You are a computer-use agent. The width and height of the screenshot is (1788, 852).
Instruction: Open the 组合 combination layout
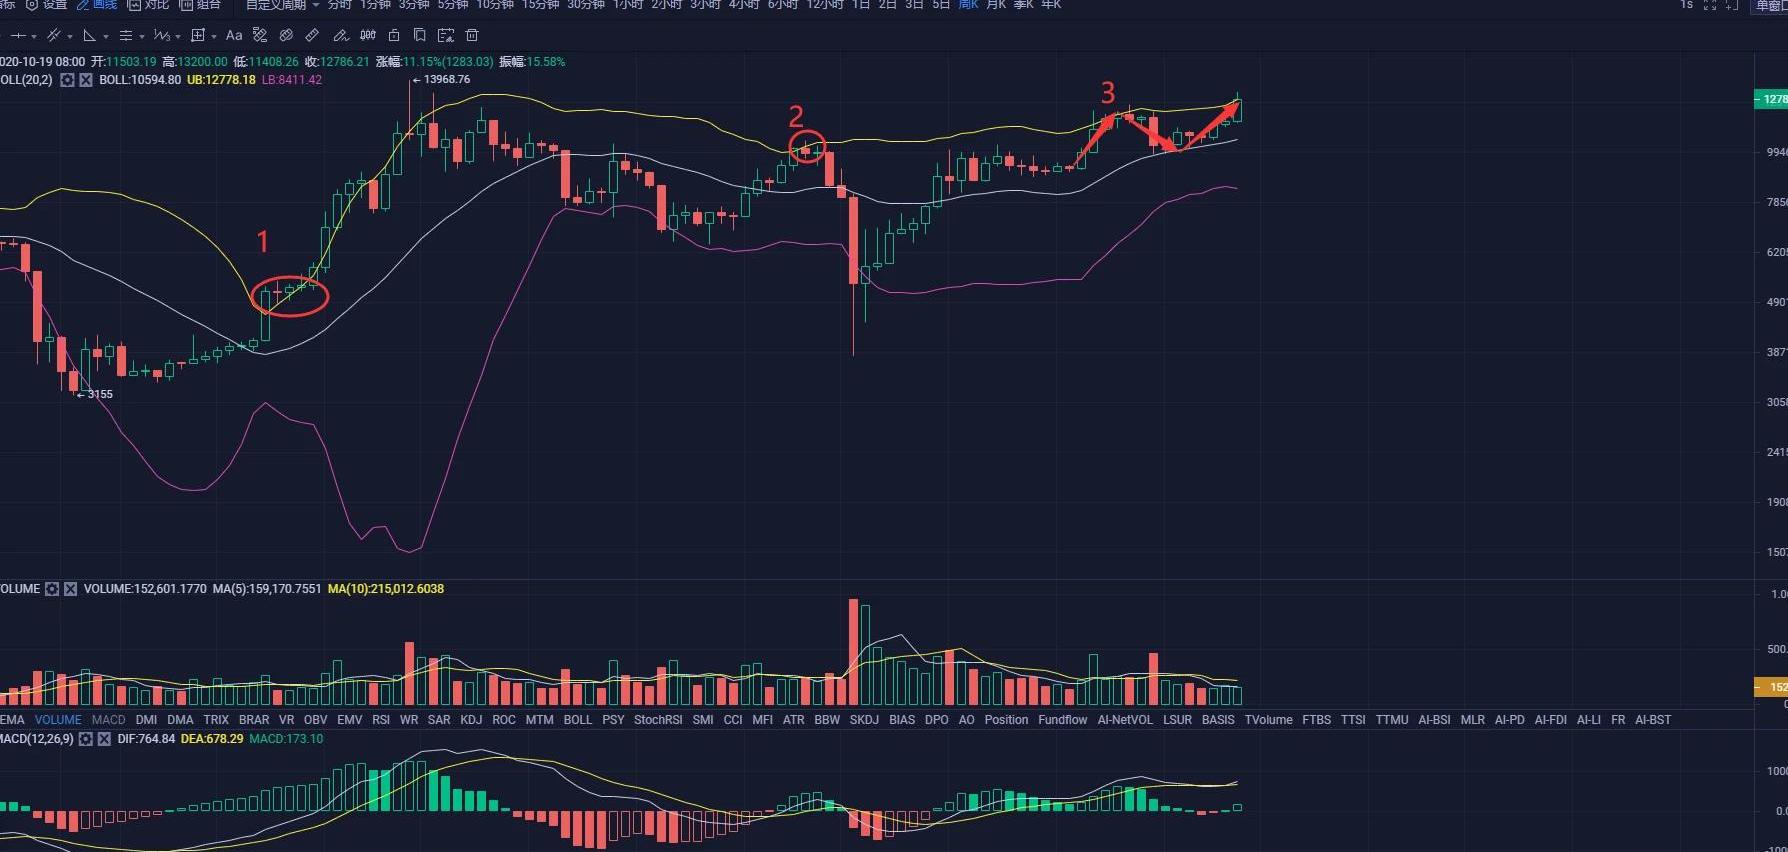pos(200,4)
